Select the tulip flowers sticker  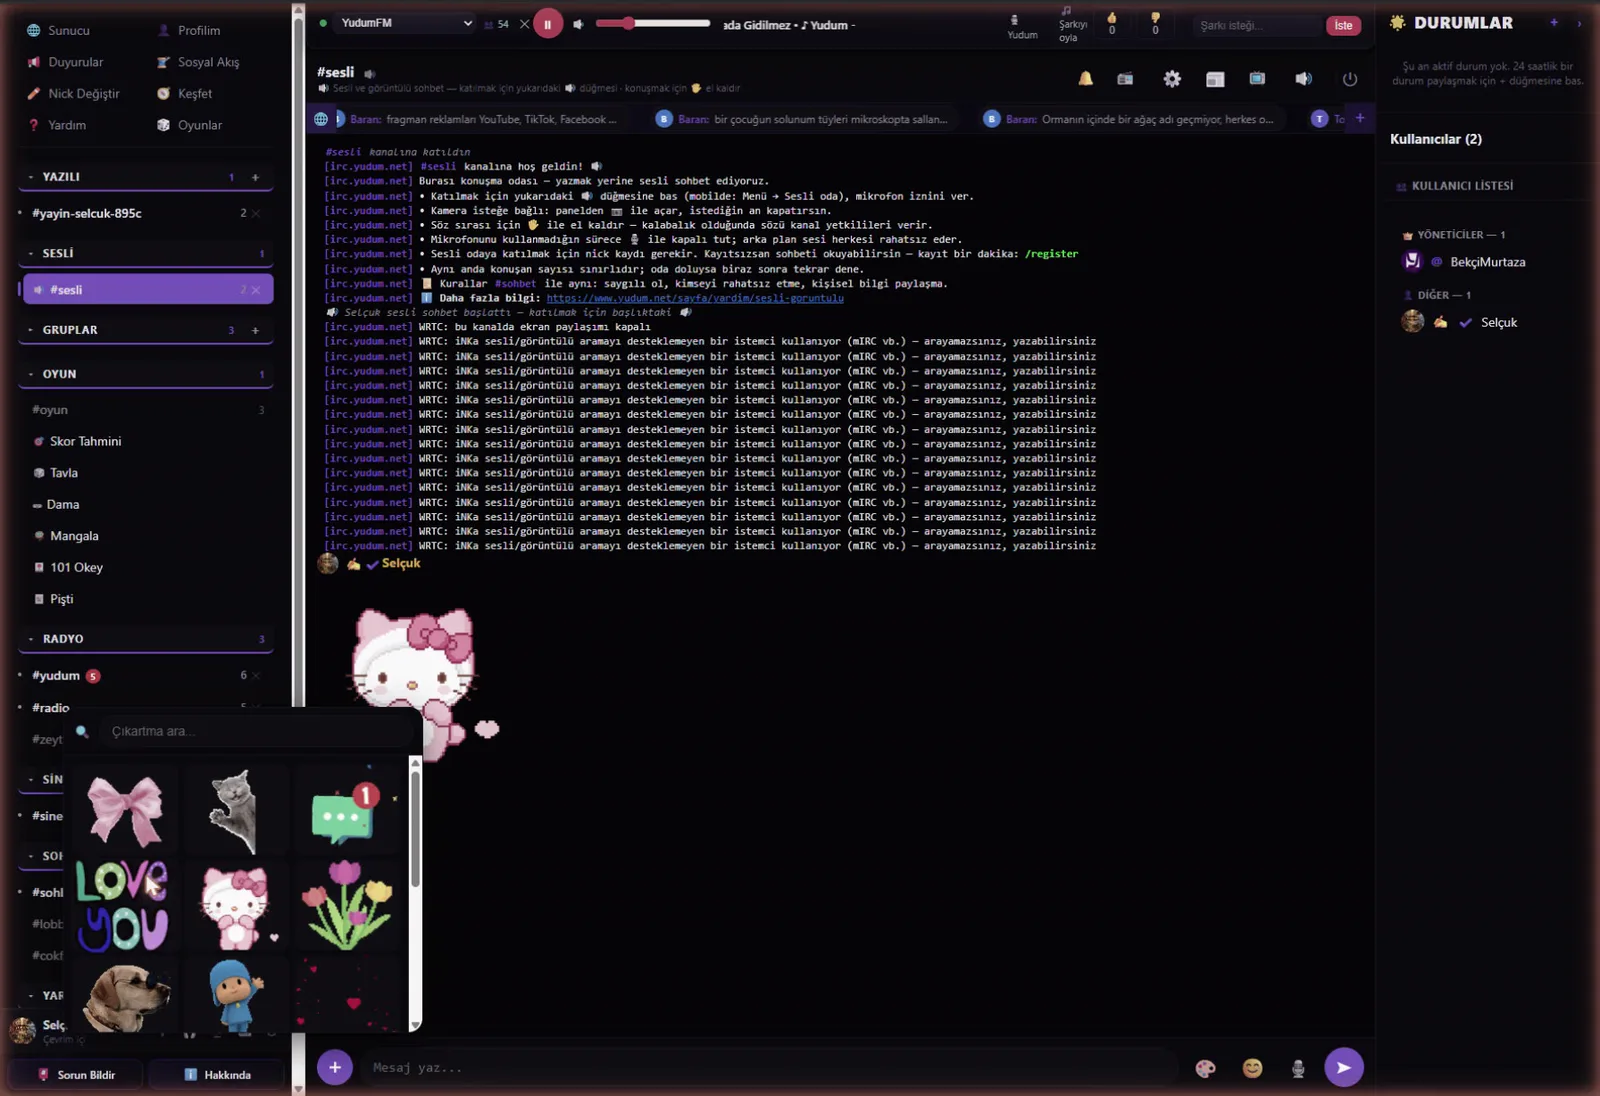(x=347, y=904)
